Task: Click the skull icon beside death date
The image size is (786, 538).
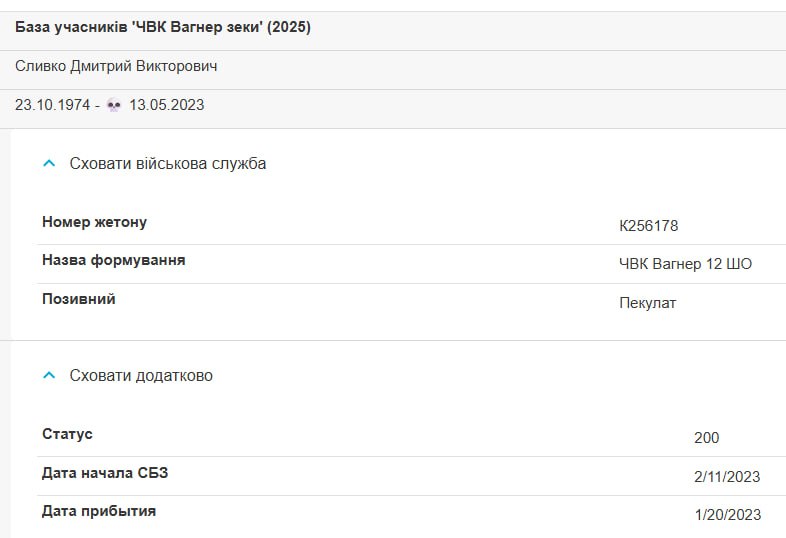Action: 114,105
